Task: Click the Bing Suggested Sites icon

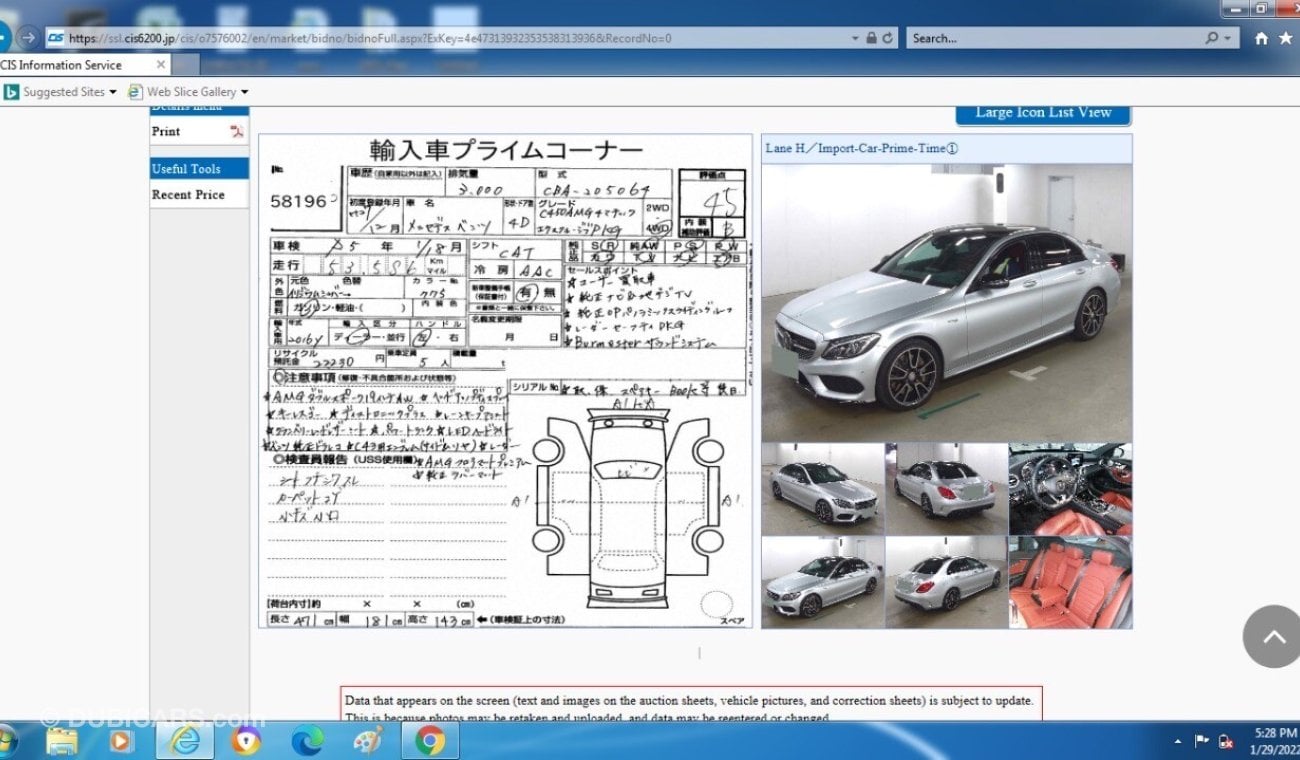Action: click(x=11, y=92)
